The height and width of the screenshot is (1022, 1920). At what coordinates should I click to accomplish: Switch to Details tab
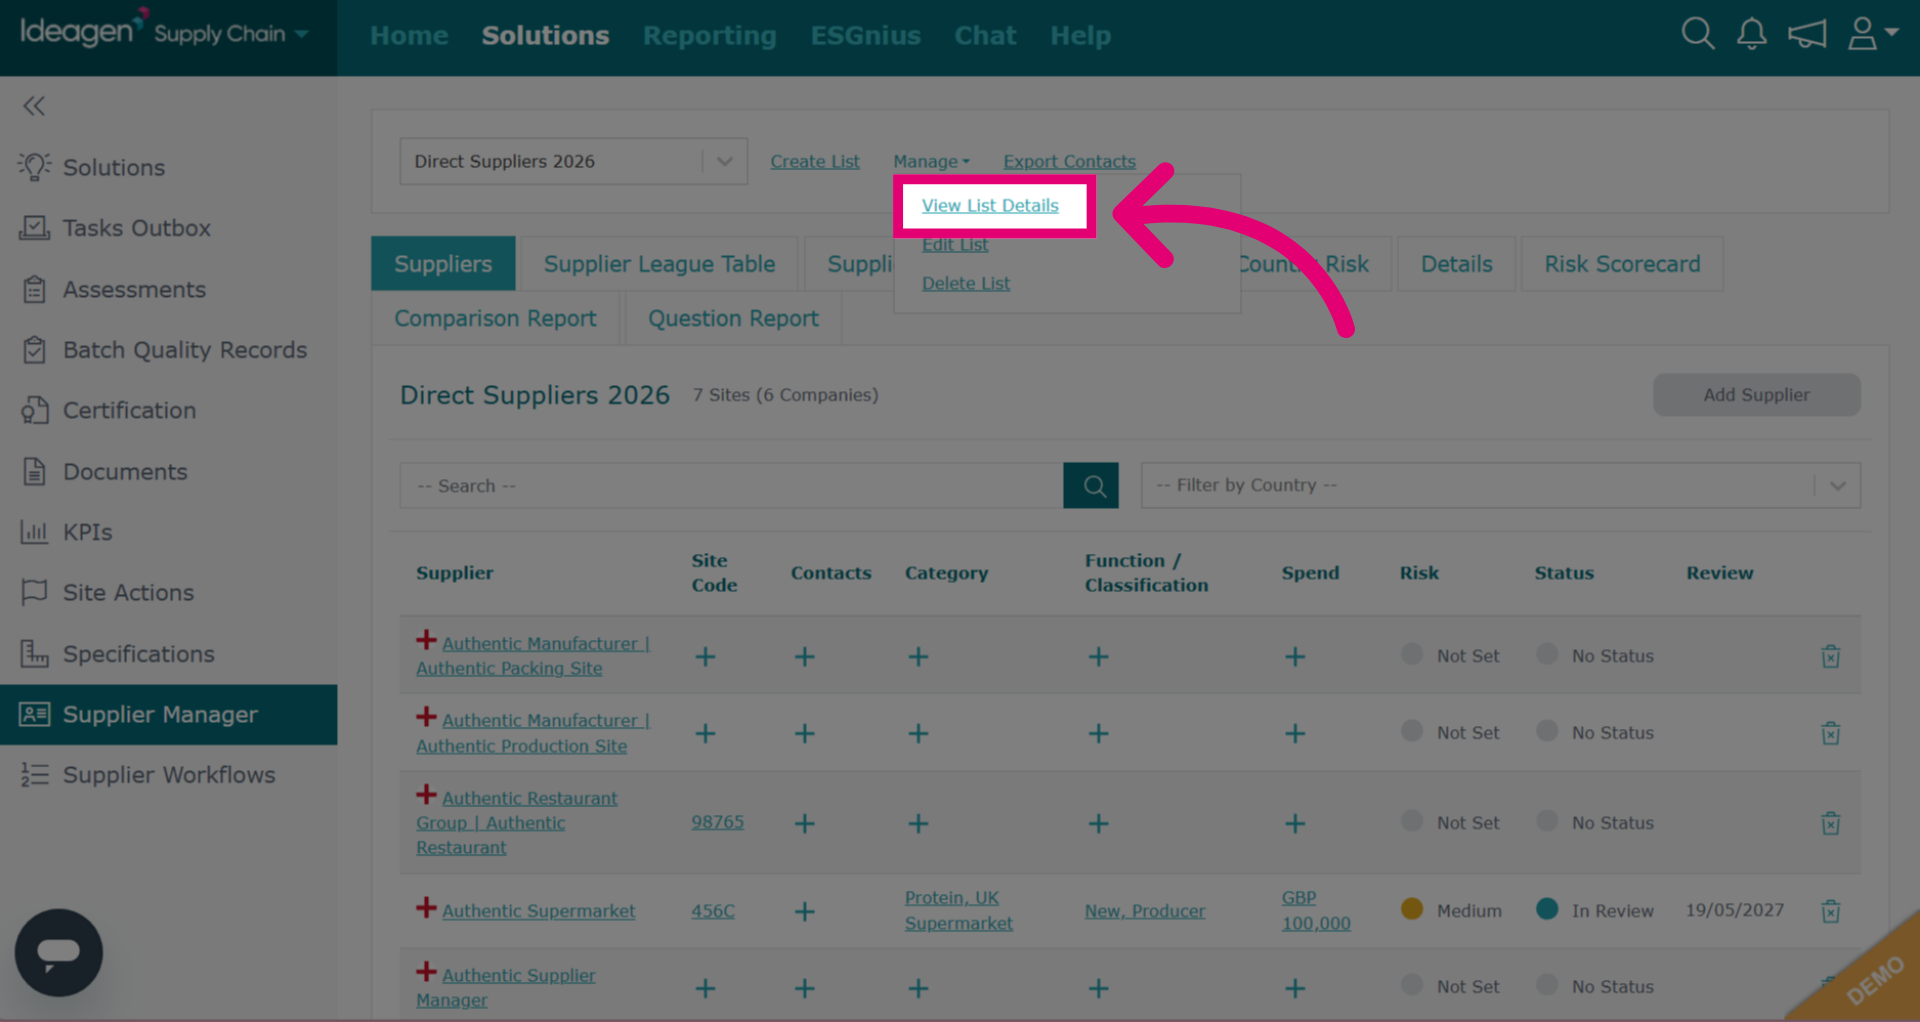(x=1456, y=264)
